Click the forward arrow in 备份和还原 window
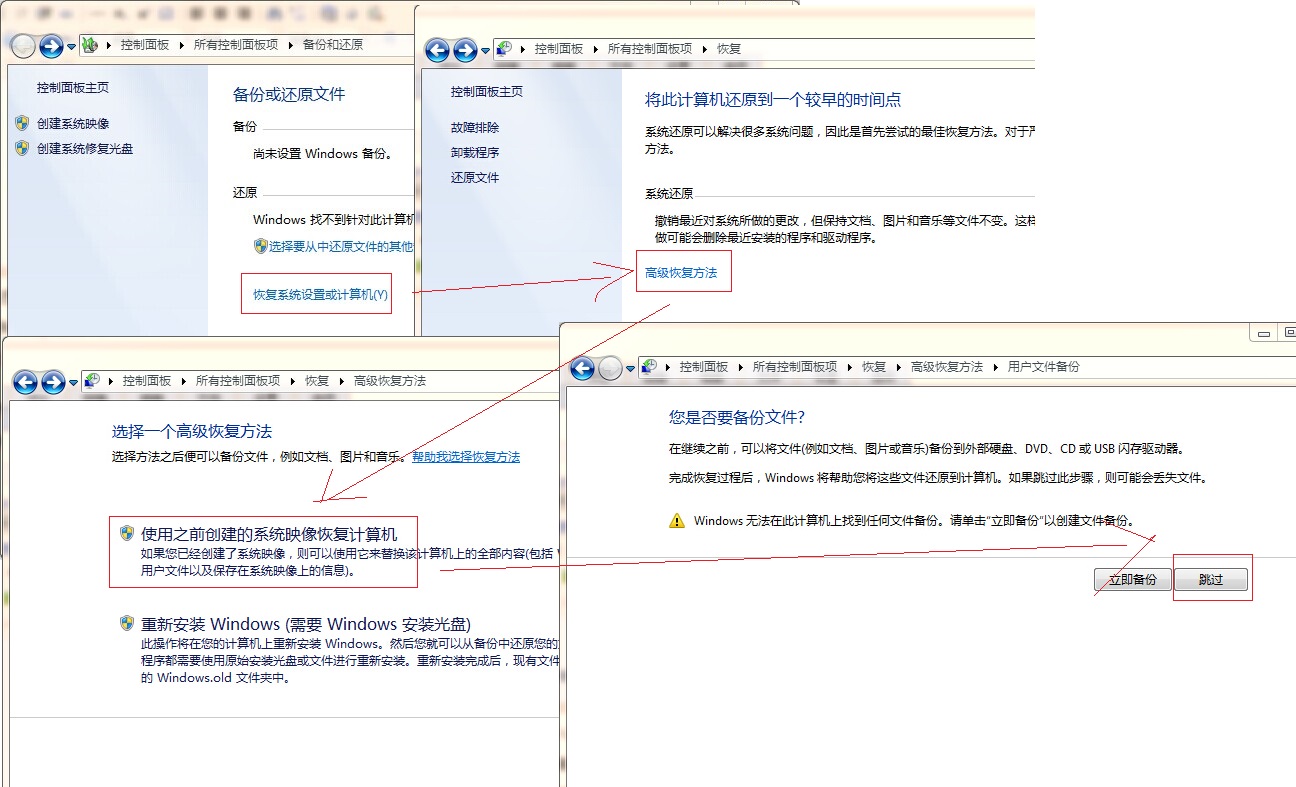Image resolution: width=1296 pixels, height=787 pixels. tap(51, 45)
